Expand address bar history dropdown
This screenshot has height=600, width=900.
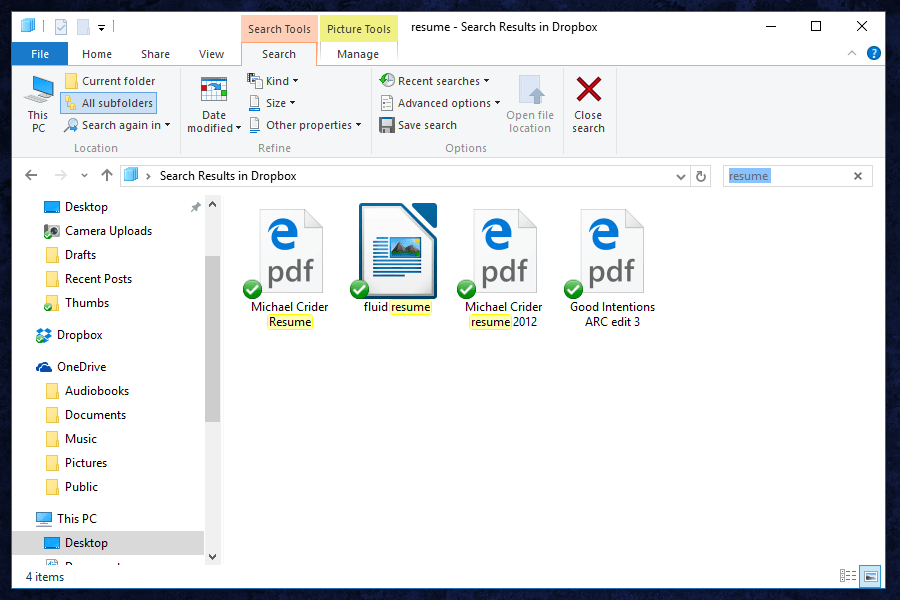point(681,176)
